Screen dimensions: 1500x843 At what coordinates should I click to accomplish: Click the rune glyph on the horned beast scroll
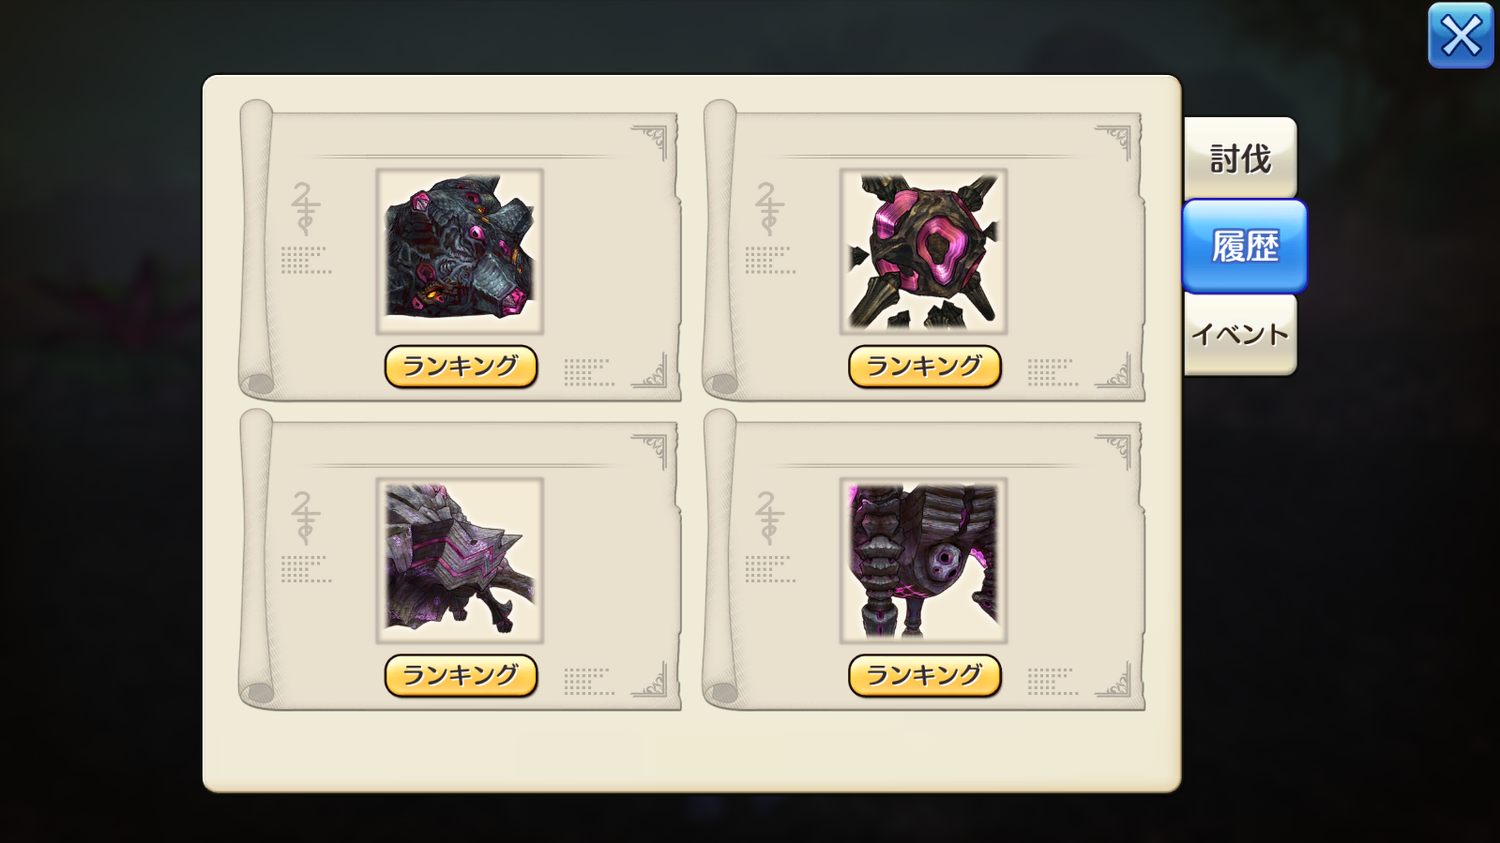click(x=305, y=208)
